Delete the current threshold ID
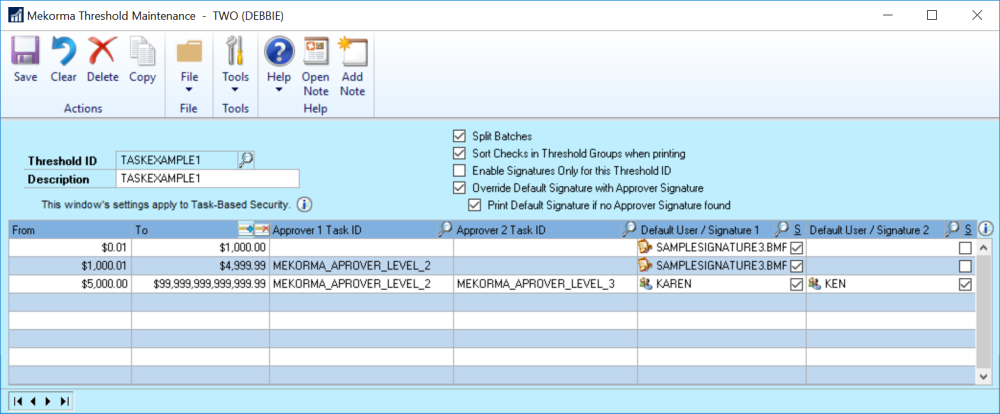Image resolution: width=1000 pixels, height=414 pixels. 103,60
